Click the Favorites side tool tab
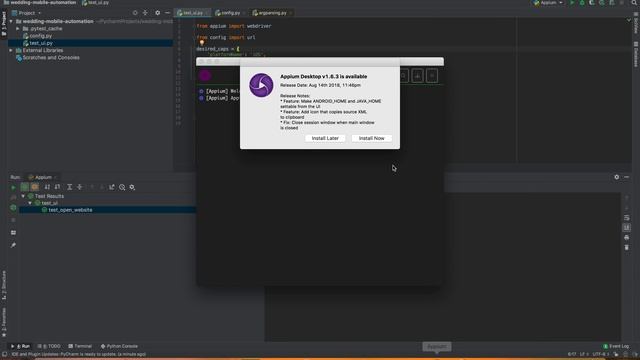 pyautogui.click(x=4, y=322)
